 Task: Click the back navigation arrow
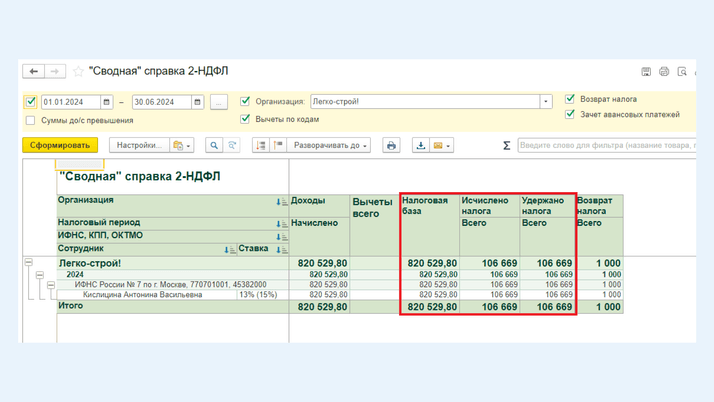point(33,72)
